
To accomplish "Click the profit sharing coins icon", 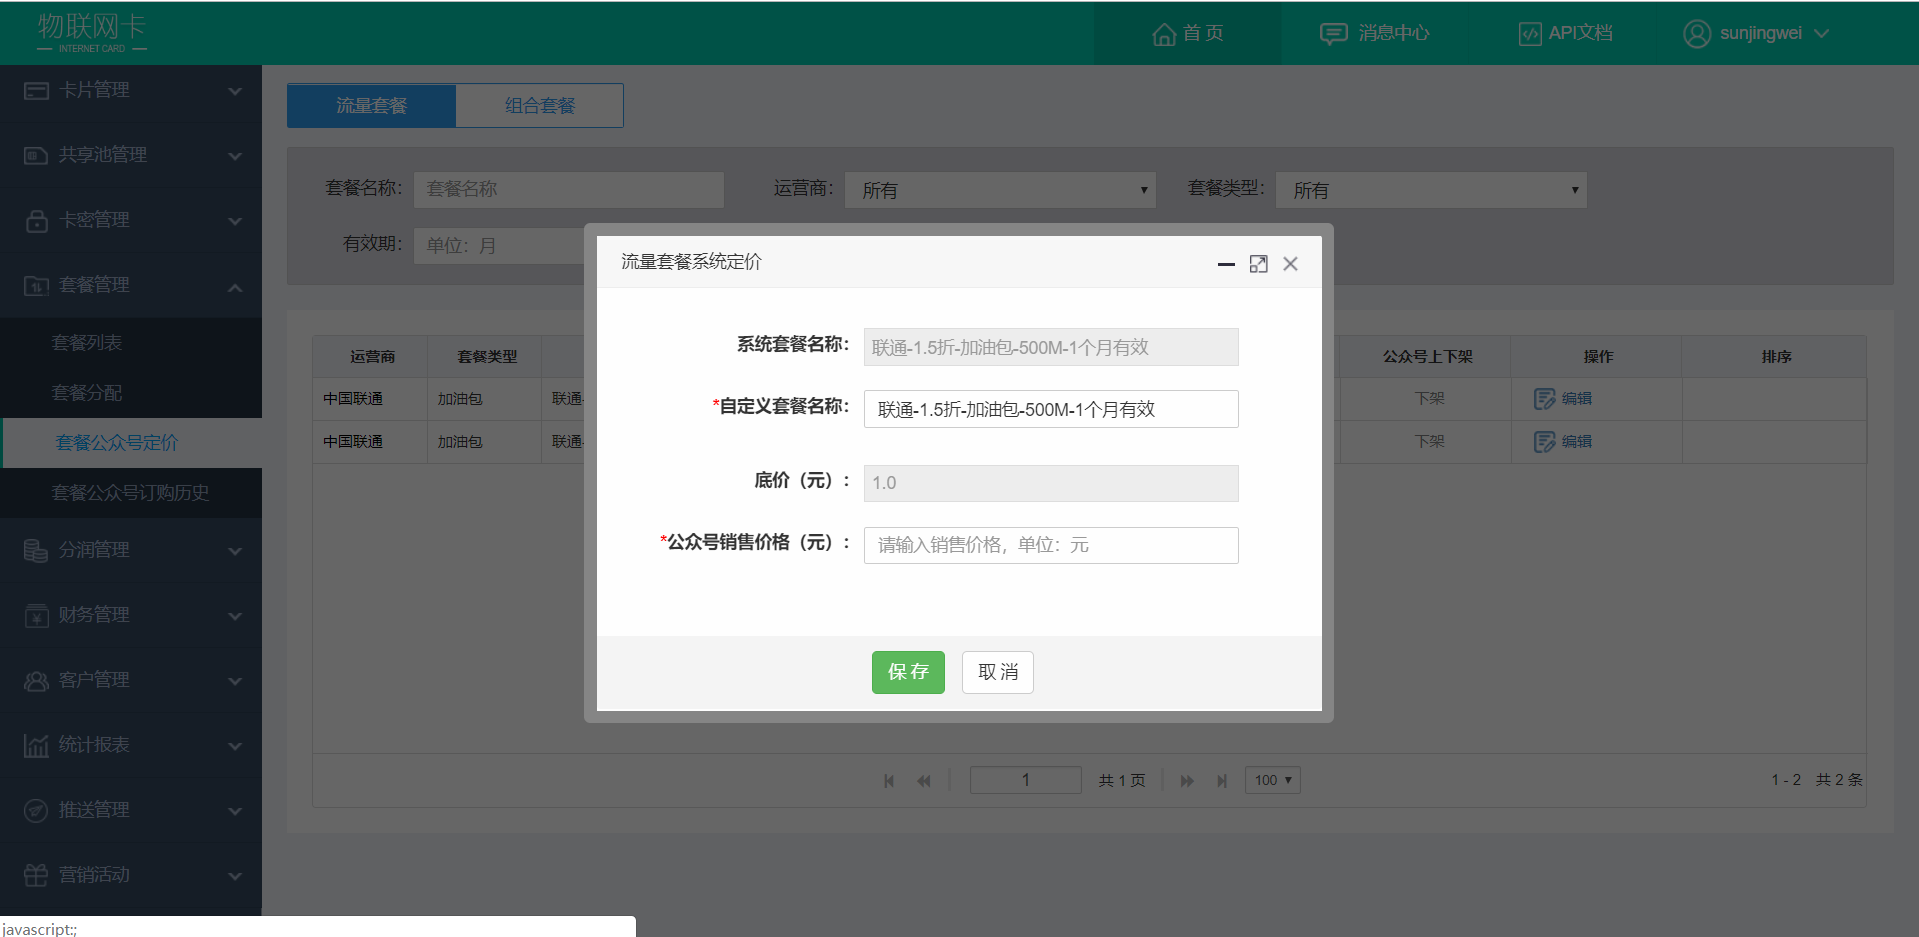I will tap(36, 551).
